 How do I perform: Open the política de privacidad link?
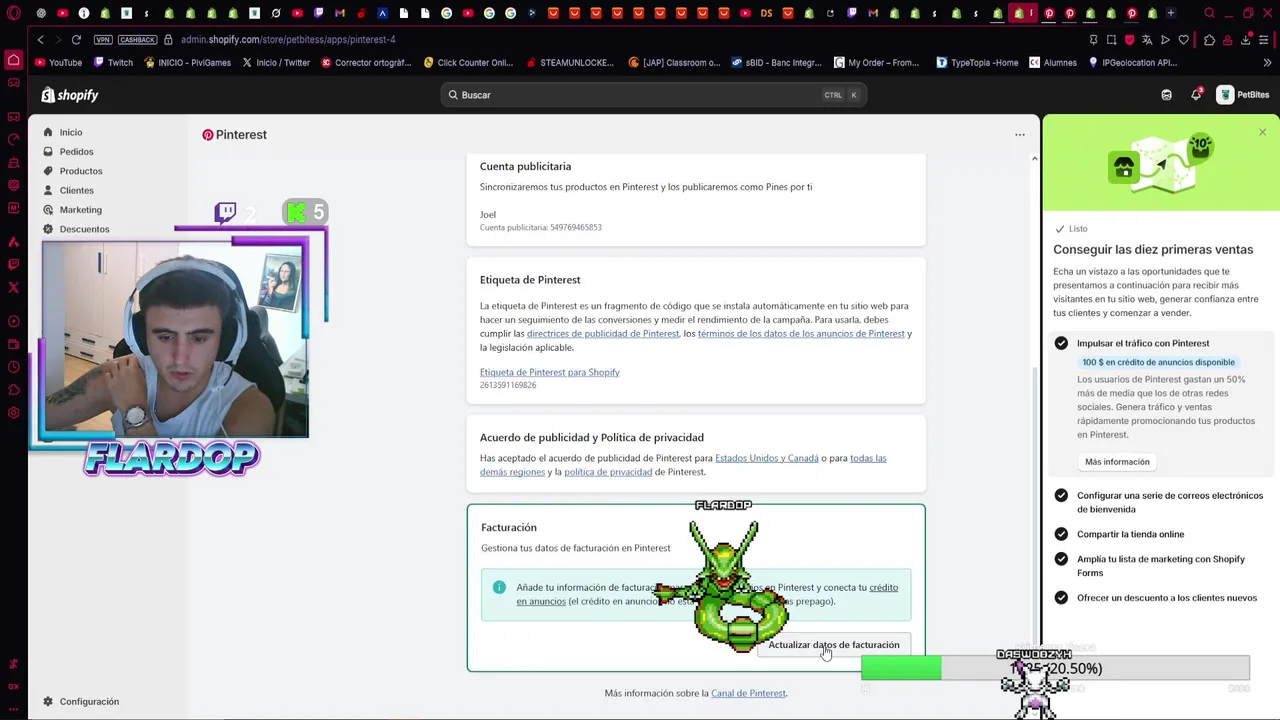point(608,472)
